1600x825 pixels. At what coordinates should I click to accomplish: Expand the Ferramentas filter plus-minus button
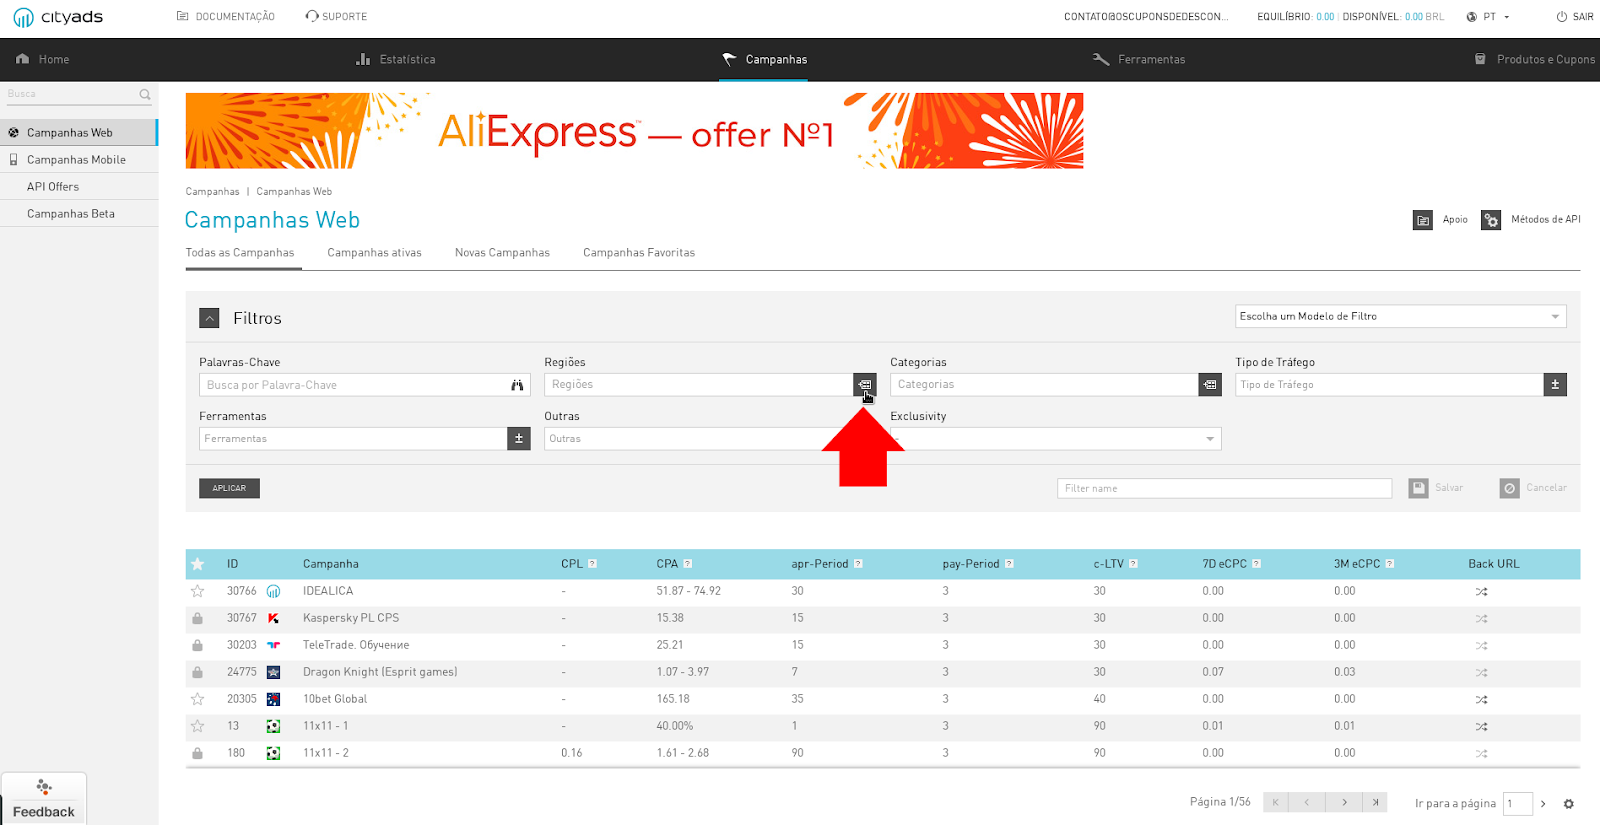[x=519, y=438]
